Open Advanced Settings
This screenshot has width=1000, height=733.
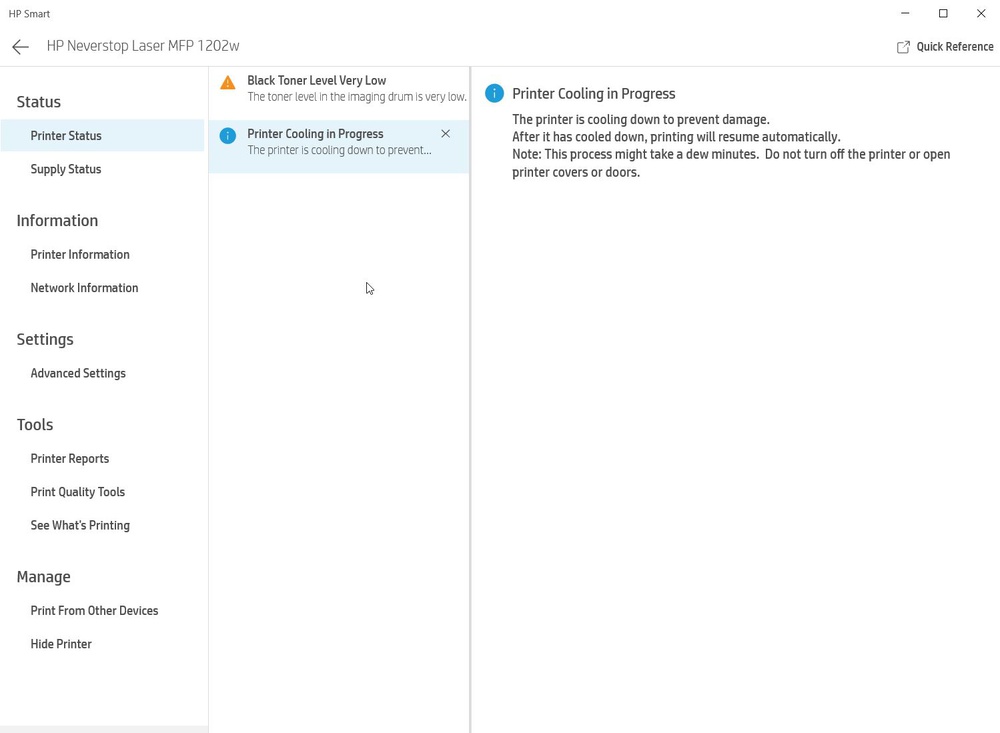pos(78,374)
